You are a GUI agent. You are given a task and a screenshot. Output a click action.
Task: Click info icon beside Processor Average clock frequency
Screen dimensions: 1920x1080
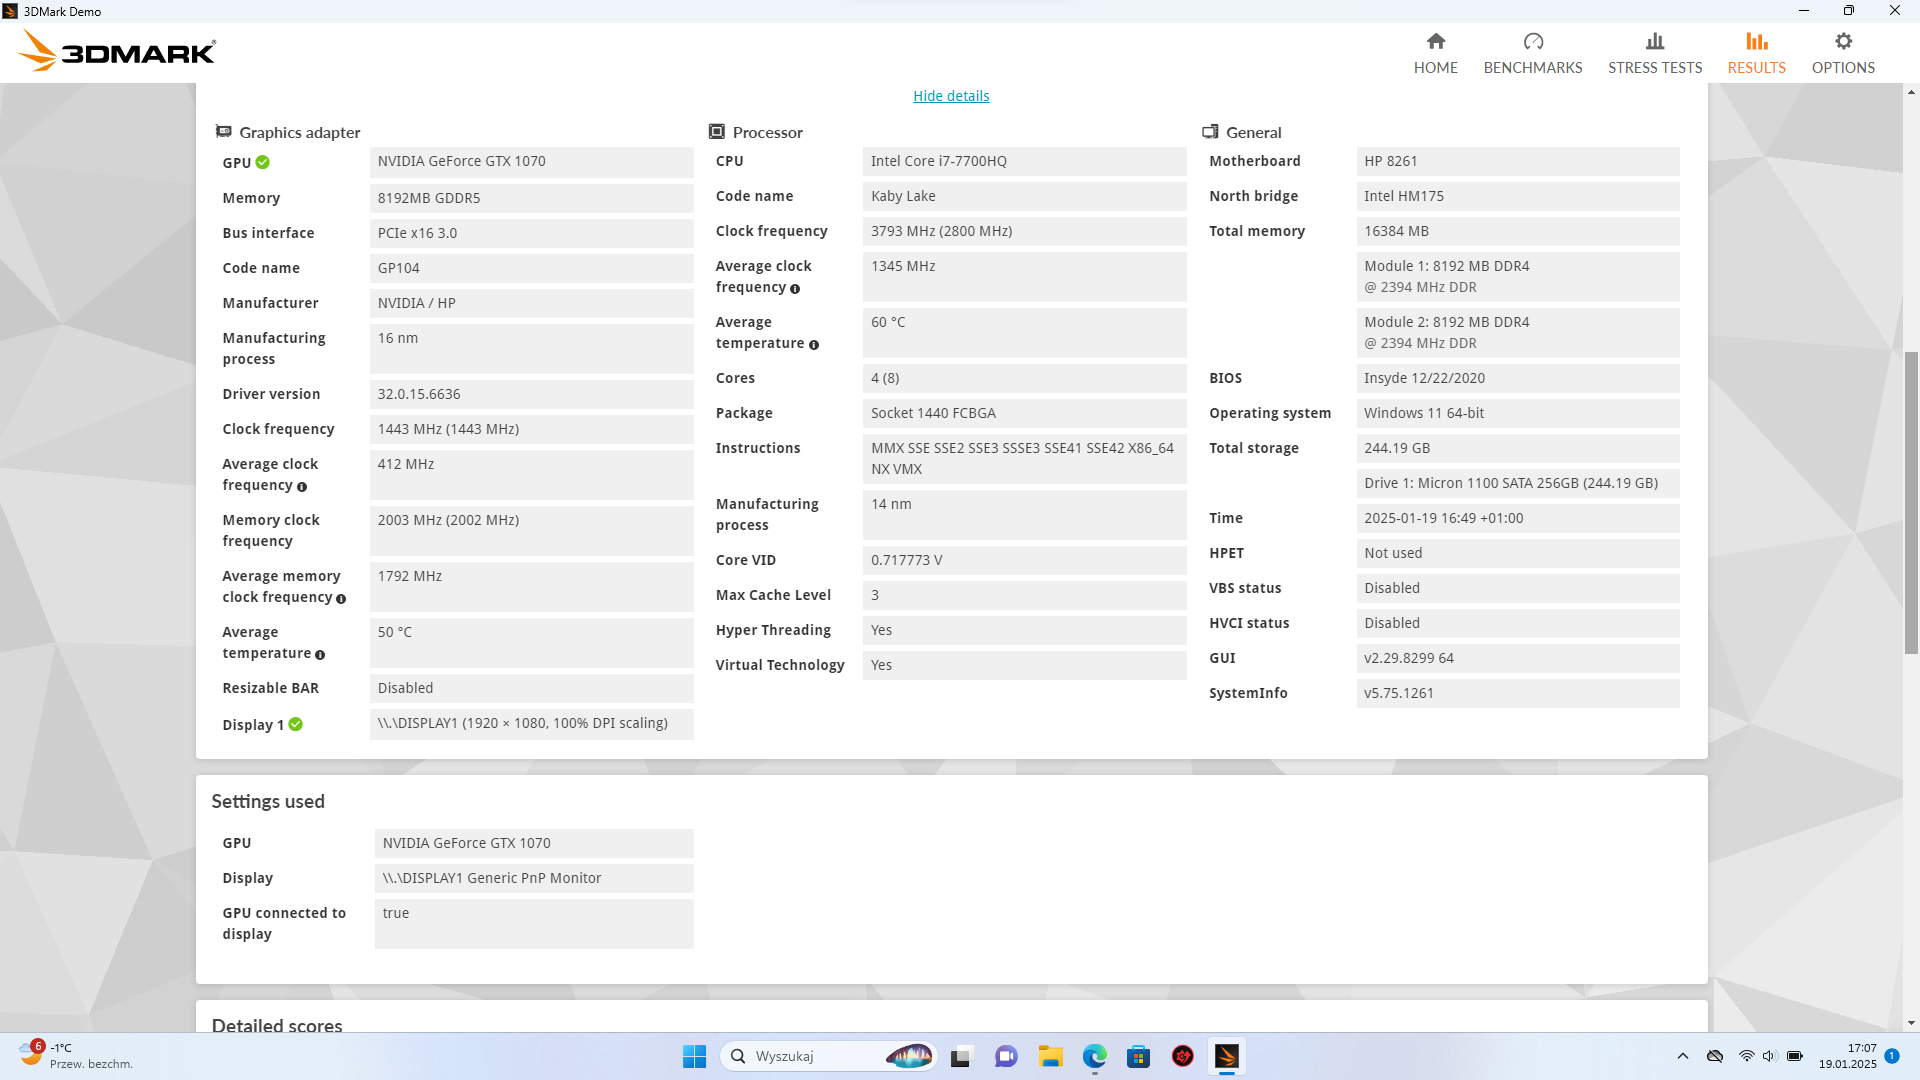point(795,289)
